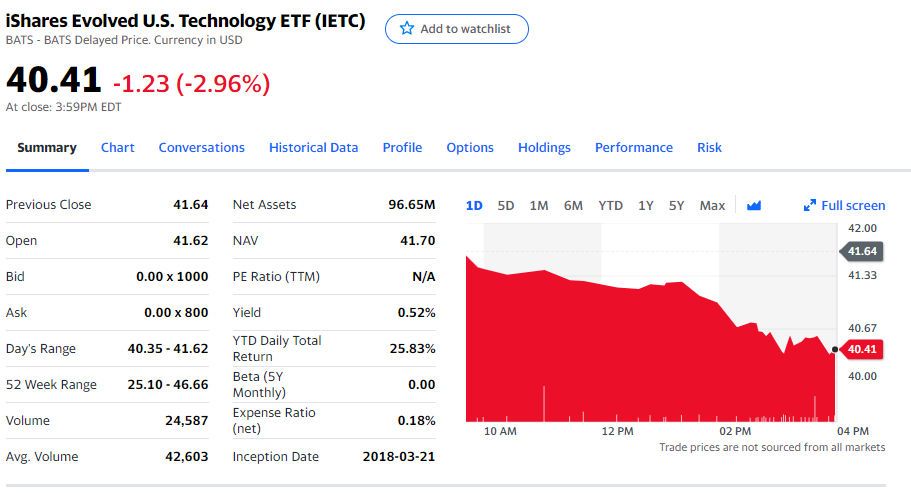Viewport: 911px width, 493px height.
Task: Click the red 40.41 price marker on chart
Action: point(862,349)
